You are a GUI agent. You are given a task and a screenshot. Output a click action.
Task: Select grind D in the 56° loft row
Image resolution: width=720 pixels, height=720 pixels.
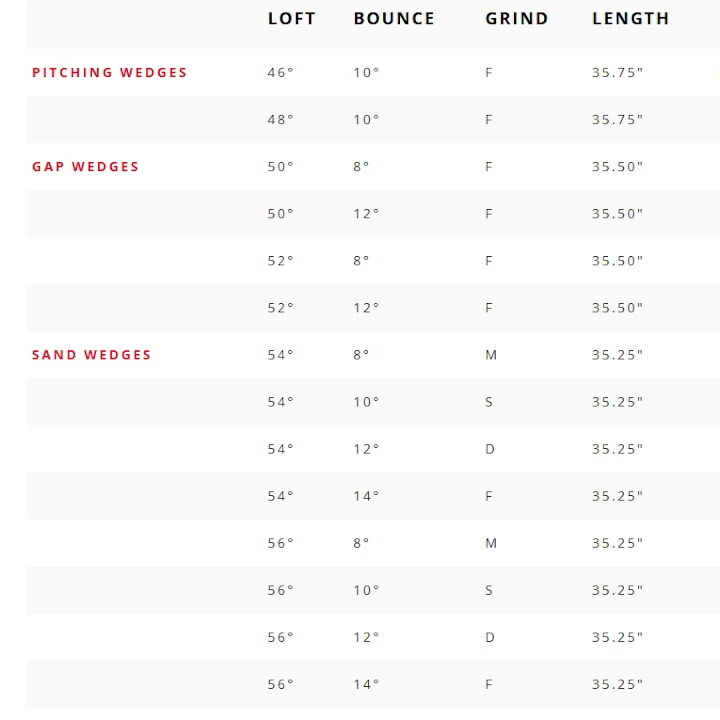[x=490, y=637]
